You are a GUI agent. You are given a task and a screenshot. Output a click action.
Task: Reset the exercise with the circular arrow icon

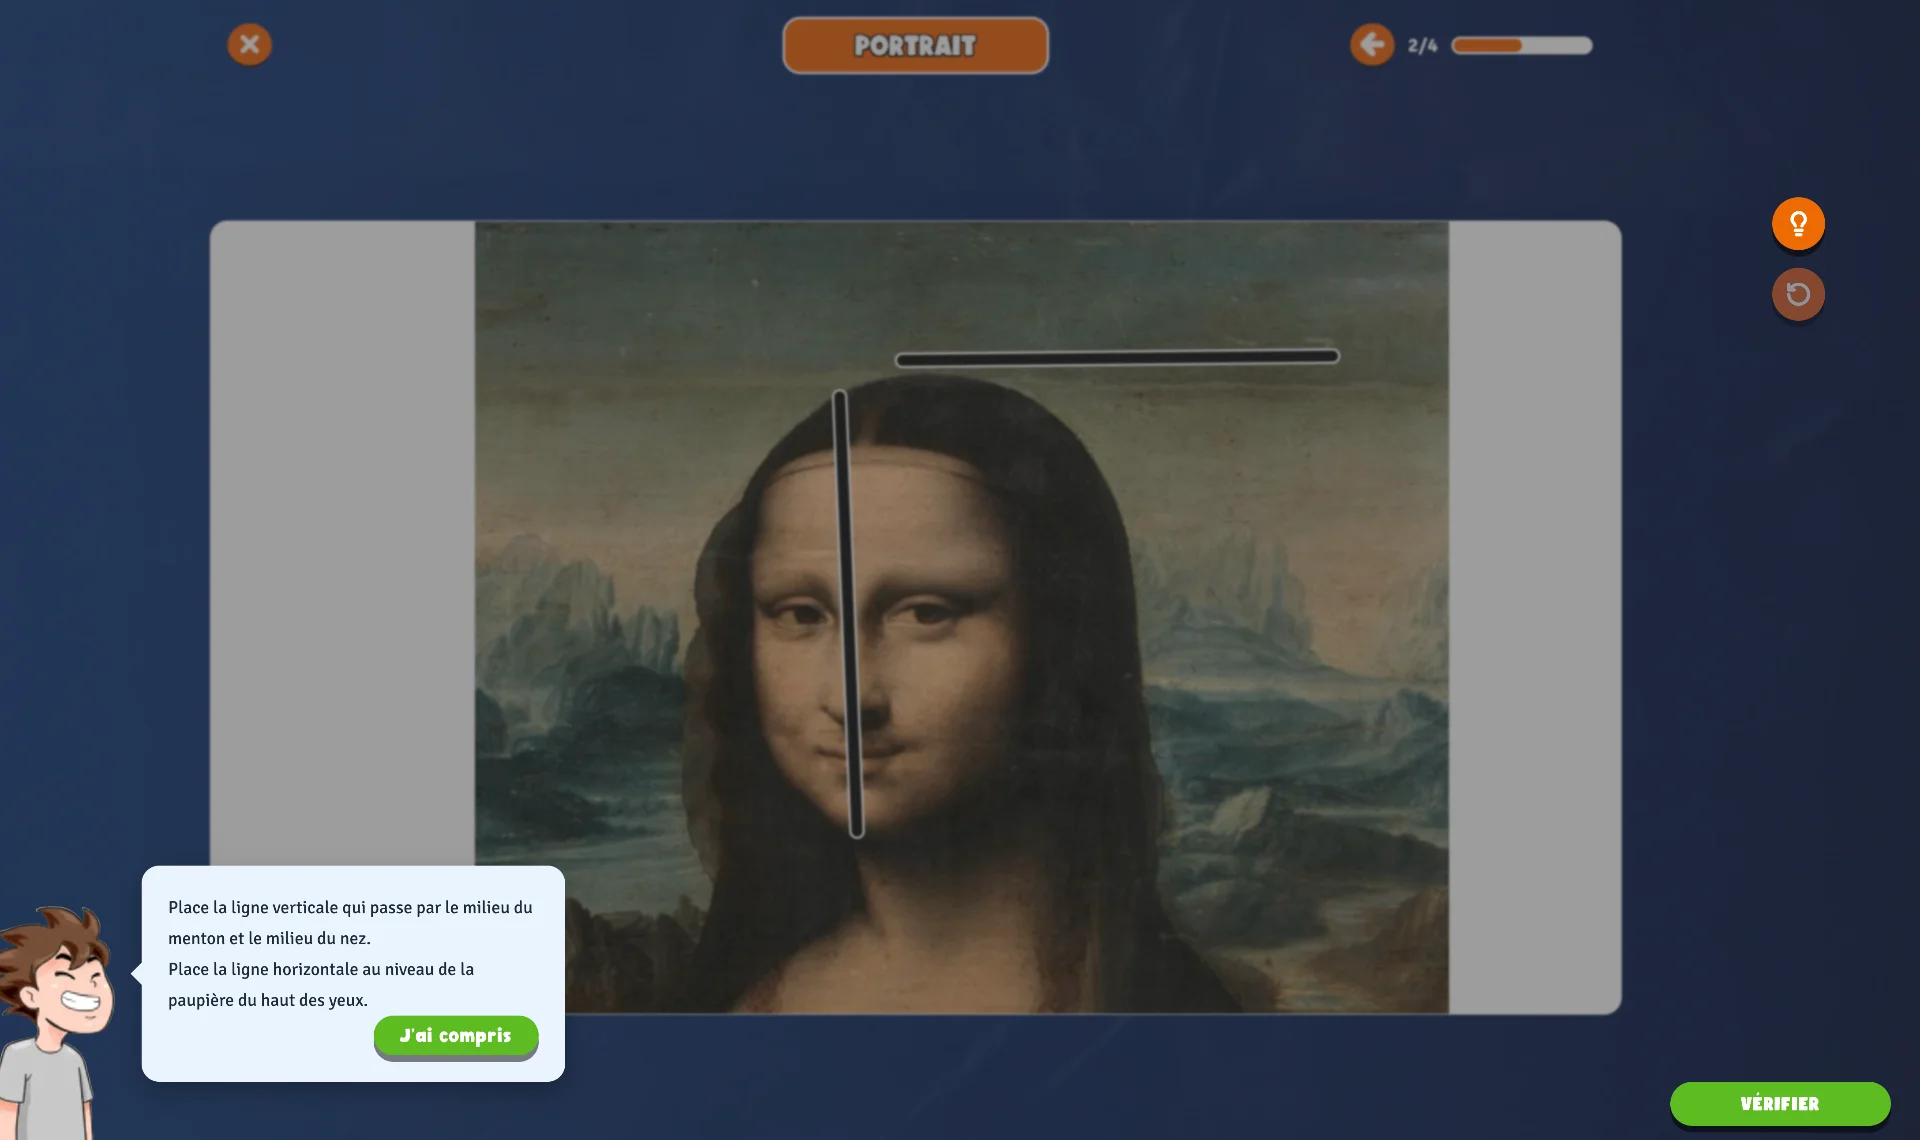coord(1798,294)
